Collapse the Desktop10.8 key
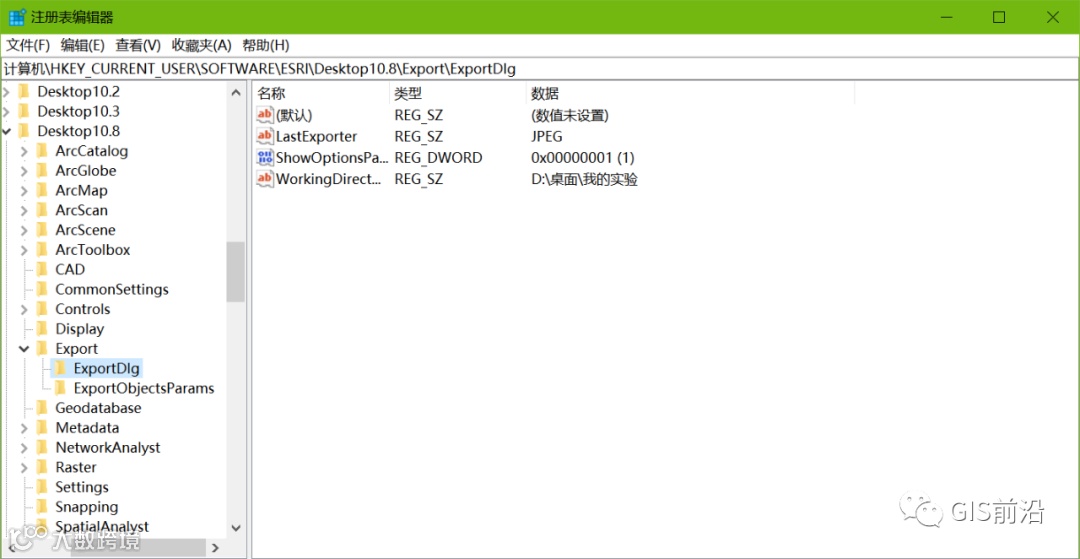 pos(7,131)
